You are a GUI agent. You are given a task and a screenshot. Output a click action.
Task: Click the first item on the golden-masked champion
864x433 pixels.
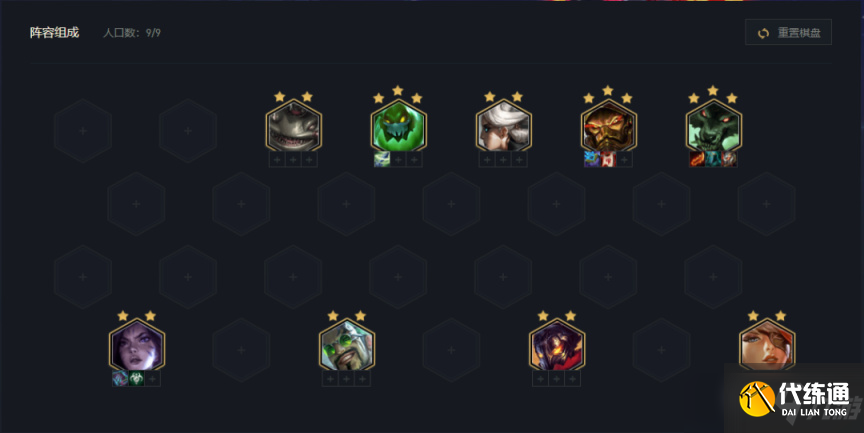click(592, 160)
